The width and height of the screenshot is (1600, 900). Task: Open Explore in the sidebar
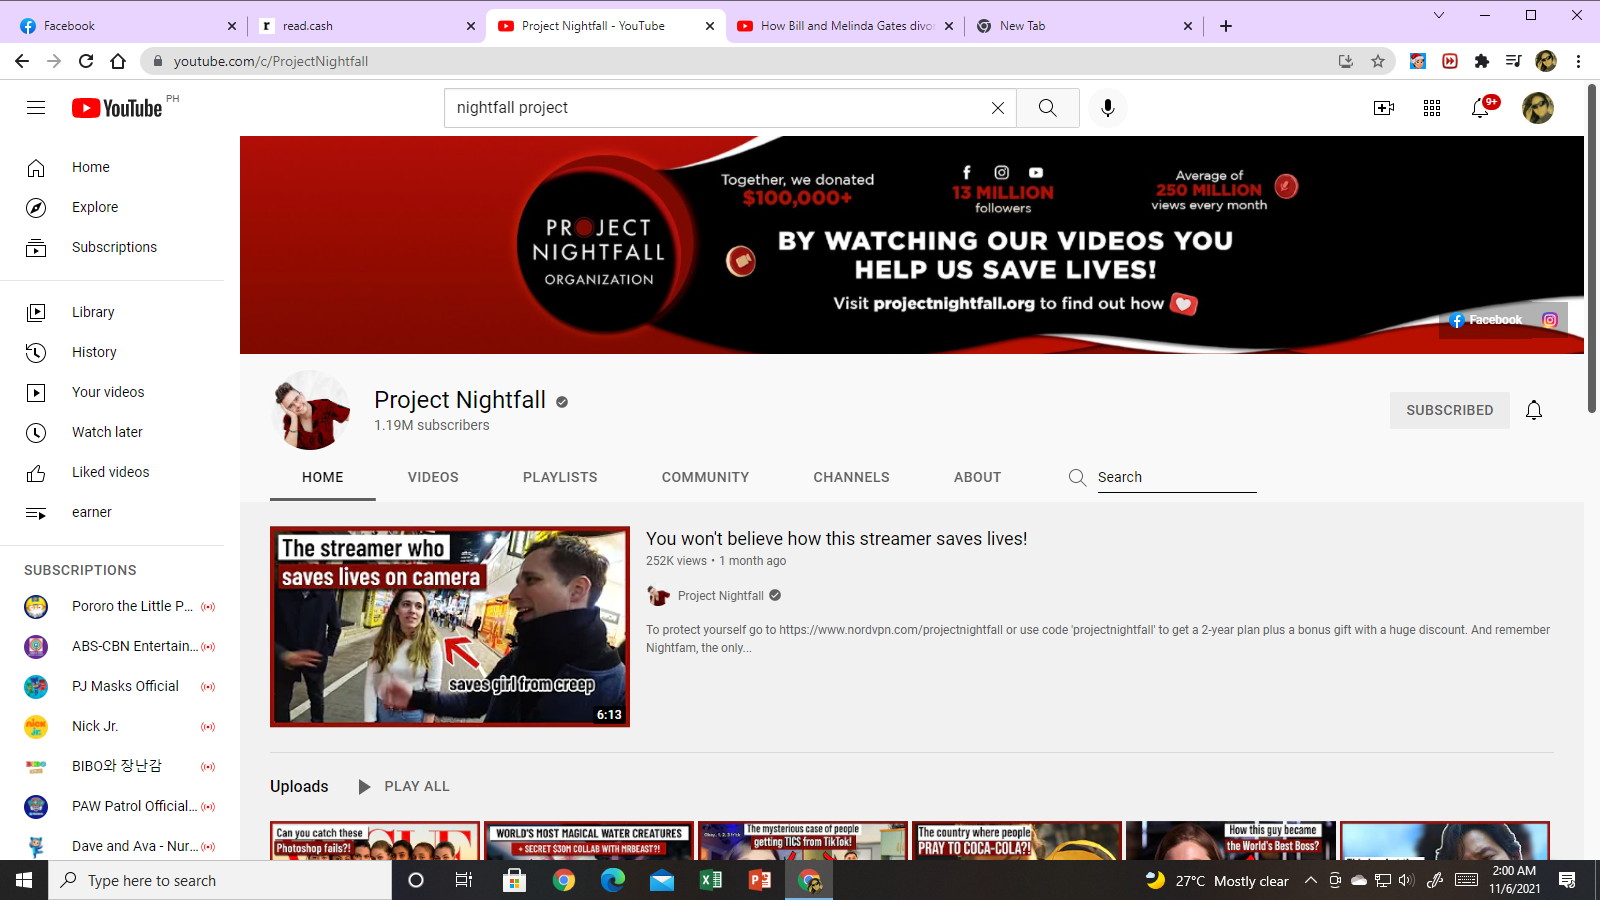point(112,207)
